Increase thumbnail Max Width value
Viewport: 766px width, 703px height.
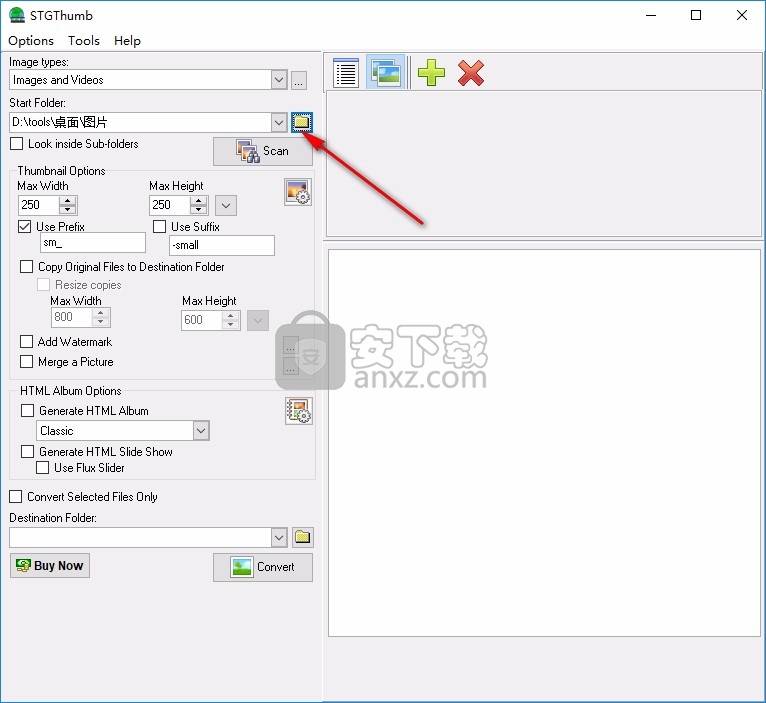[68, 200]
